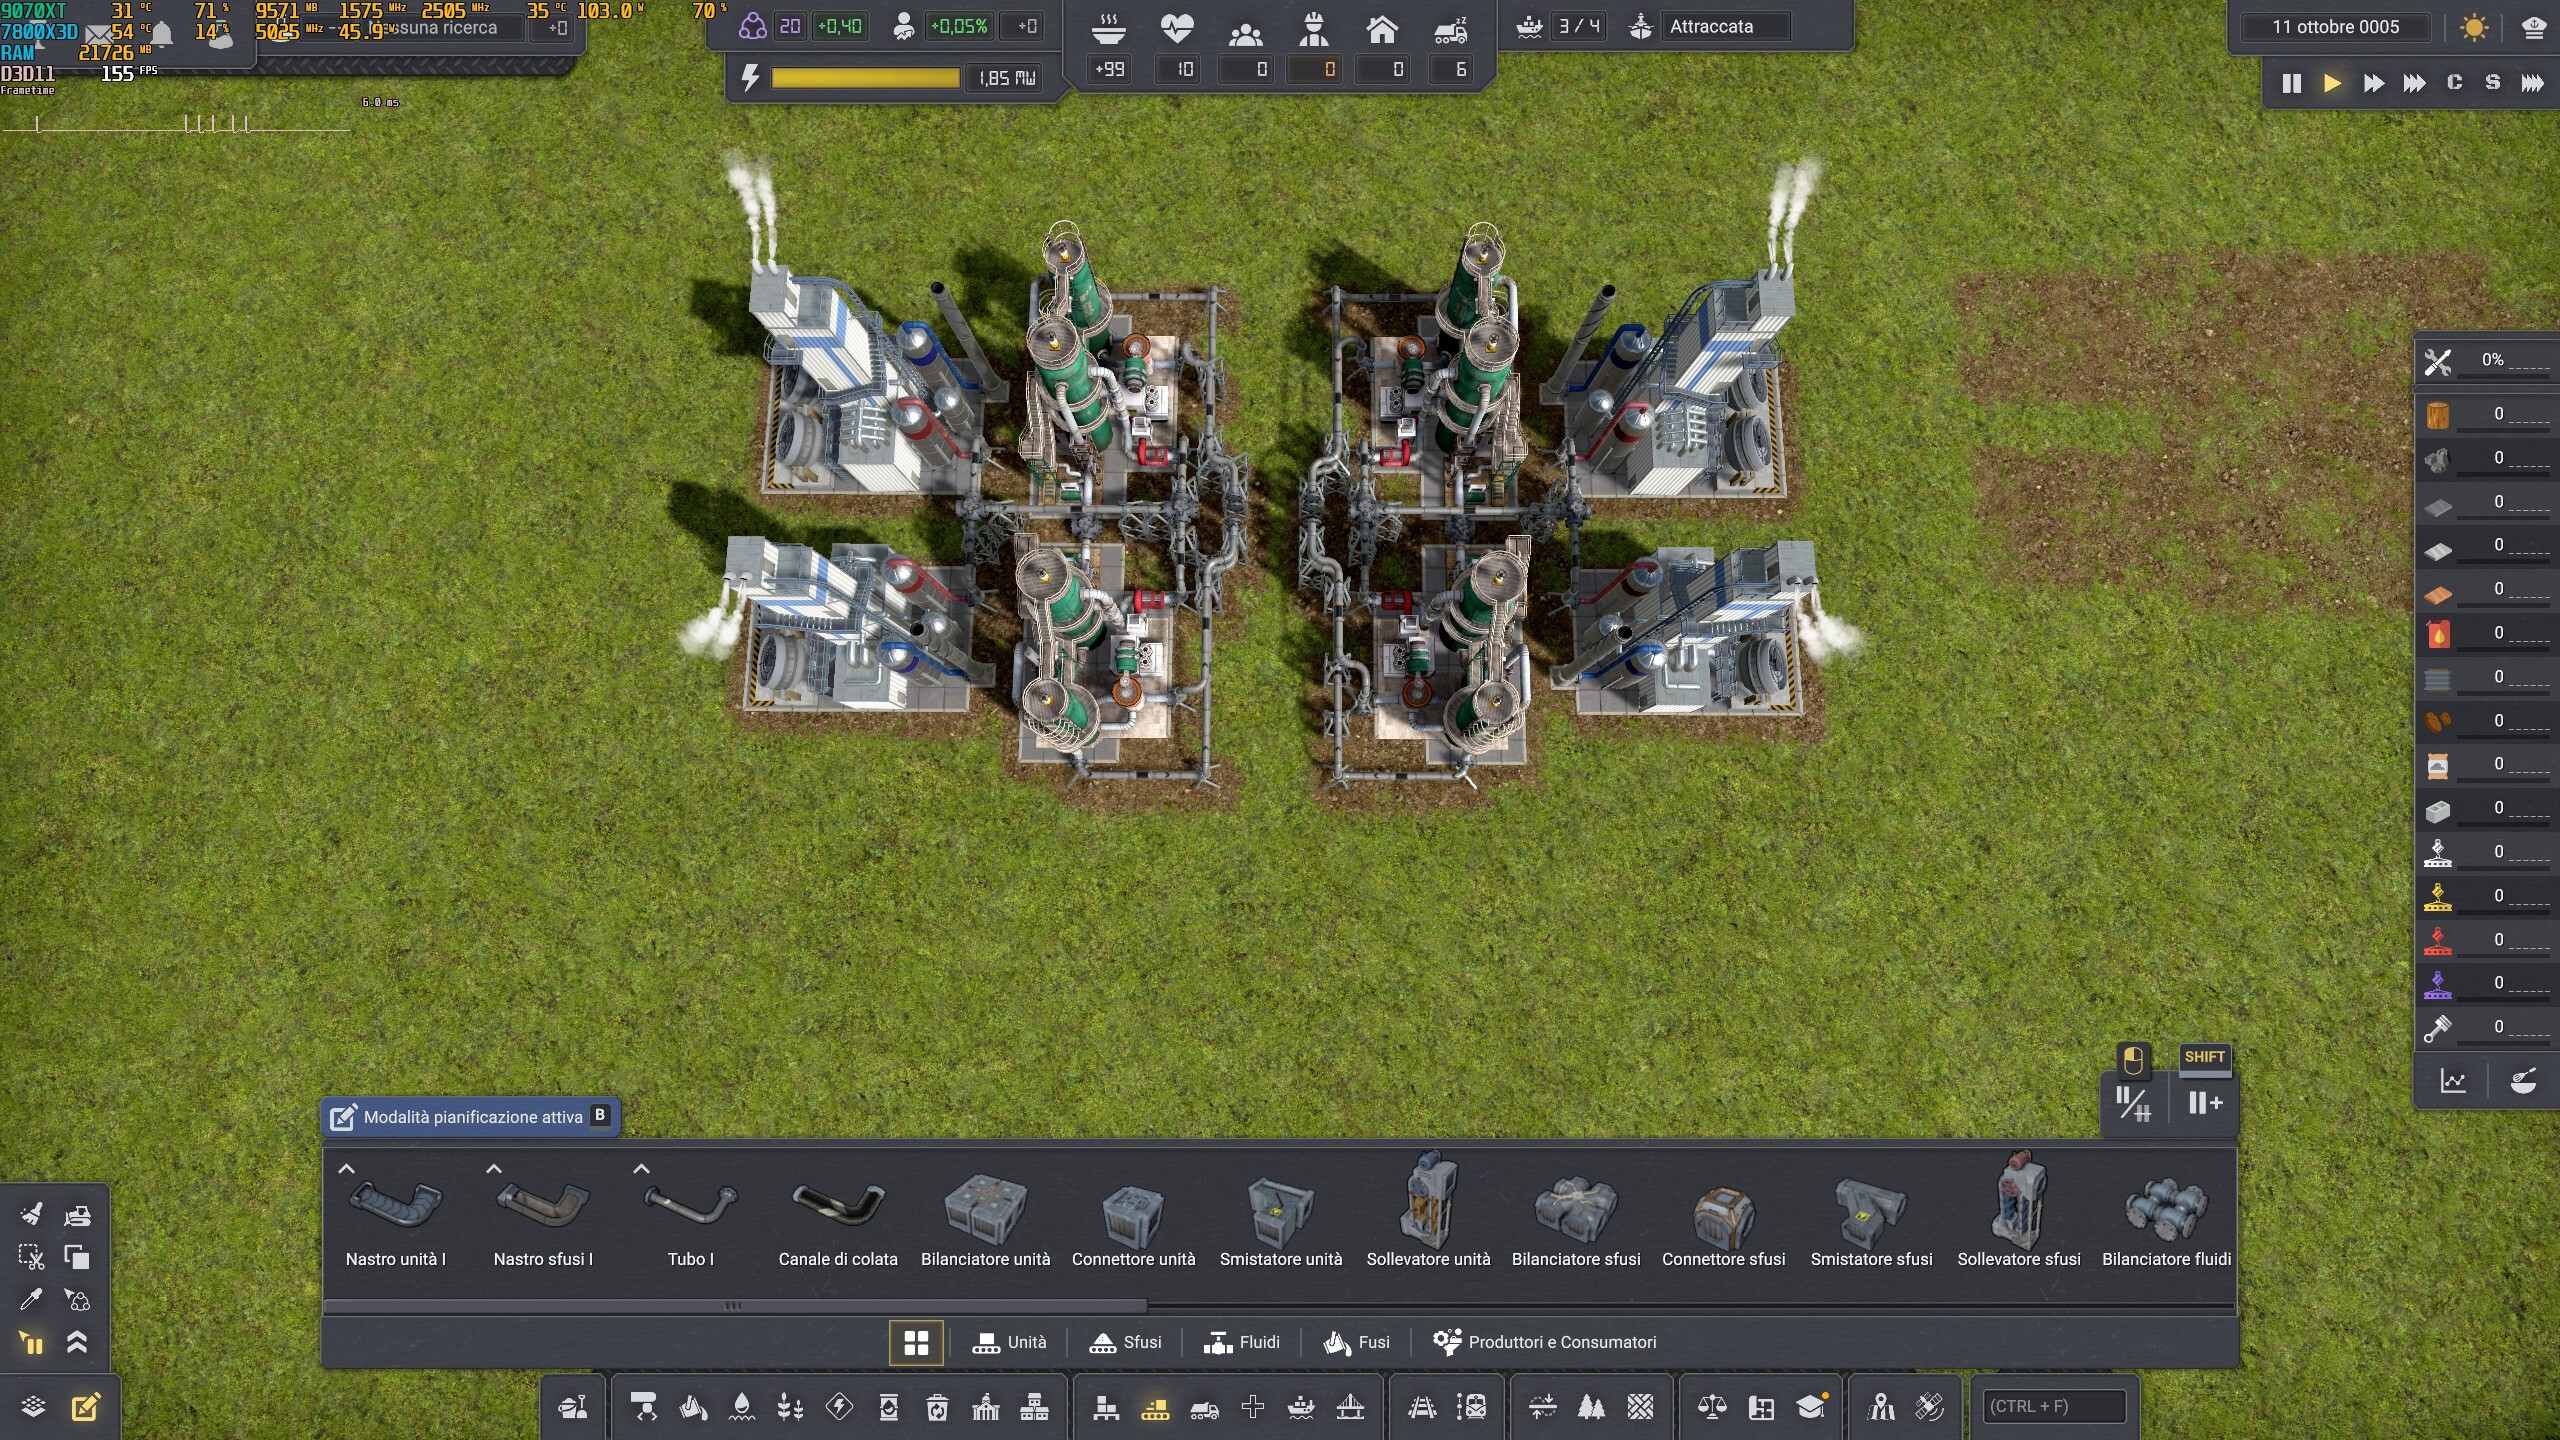Pick the eyedropper clone tool

point(31,1299)
